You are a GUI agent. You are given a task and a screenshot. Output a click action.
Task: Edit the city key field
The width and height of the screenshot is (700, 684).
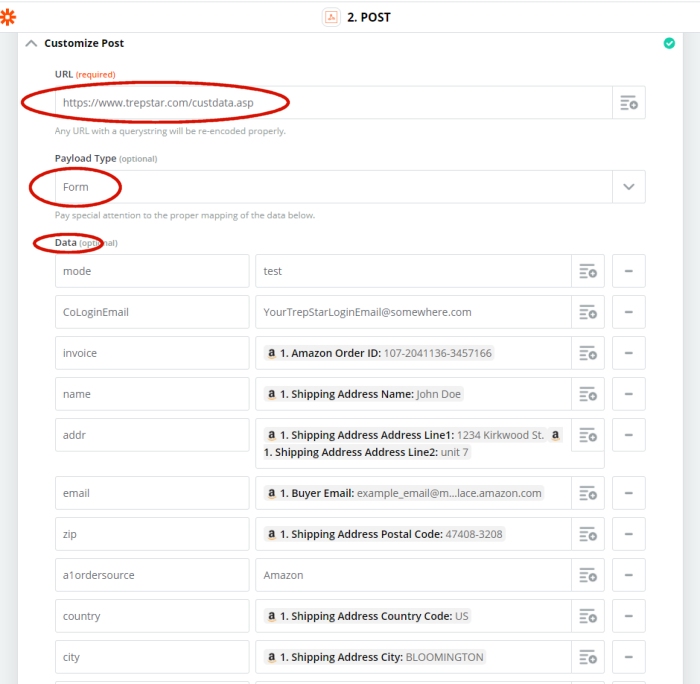click(152, 657)
